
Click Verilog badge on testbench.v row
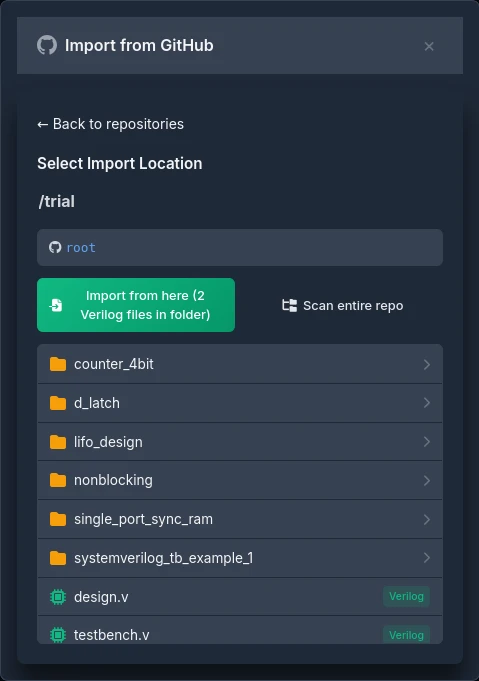click(406, 635)
